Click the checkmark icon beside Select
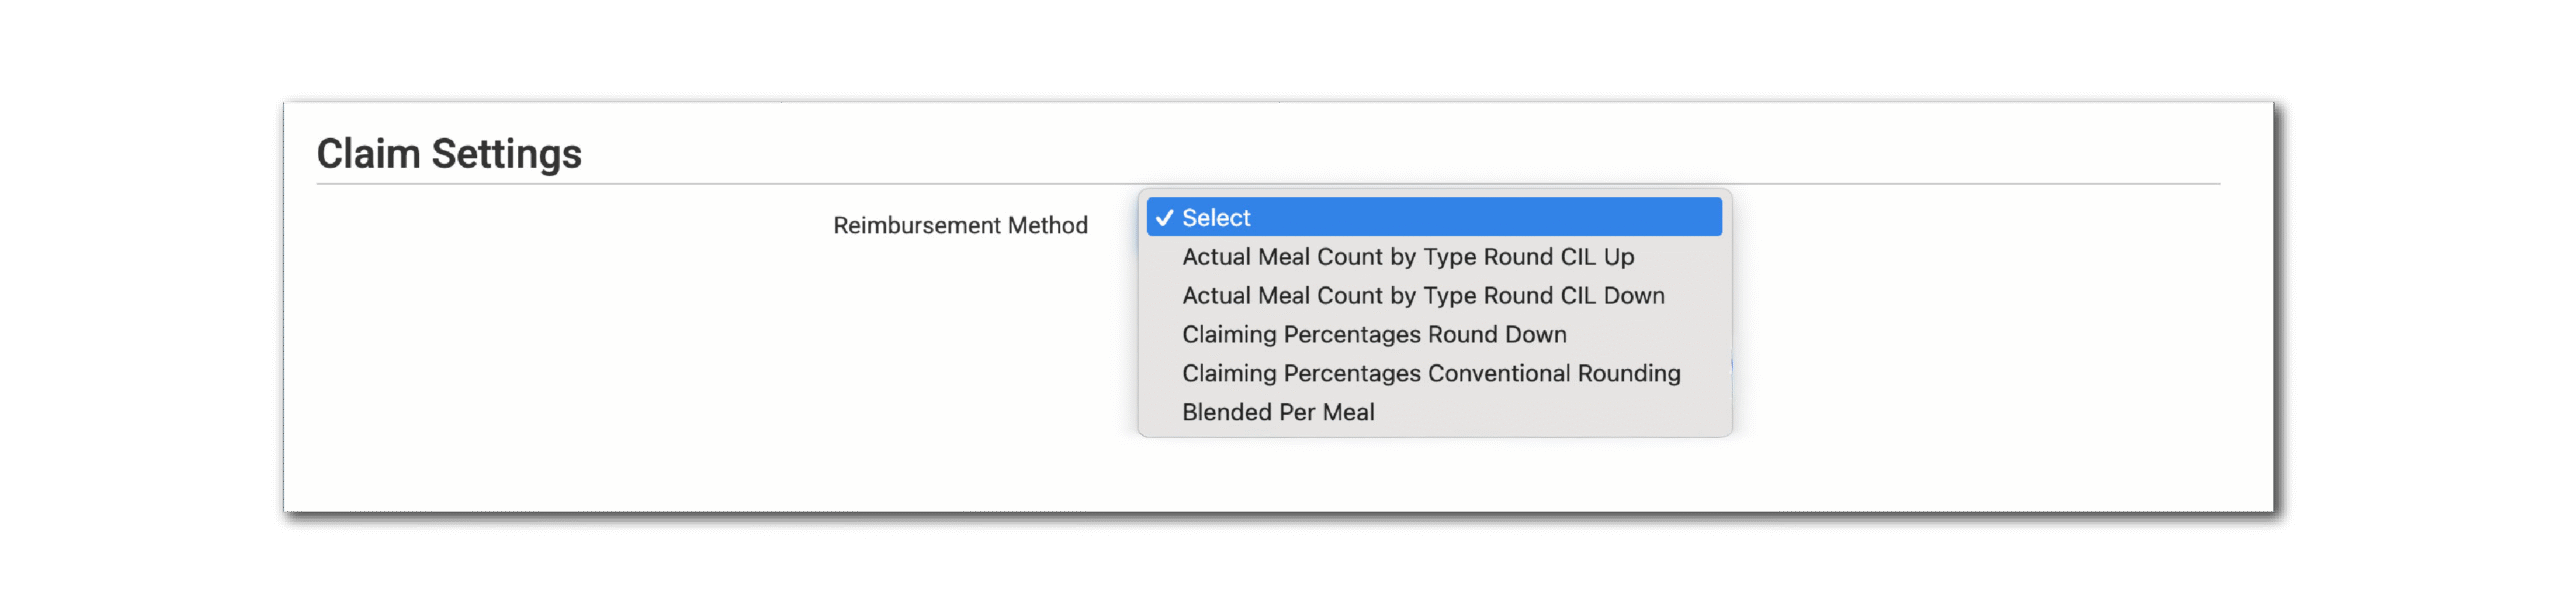This screenshot has width=2560, height=614. tap(1164, 218)
